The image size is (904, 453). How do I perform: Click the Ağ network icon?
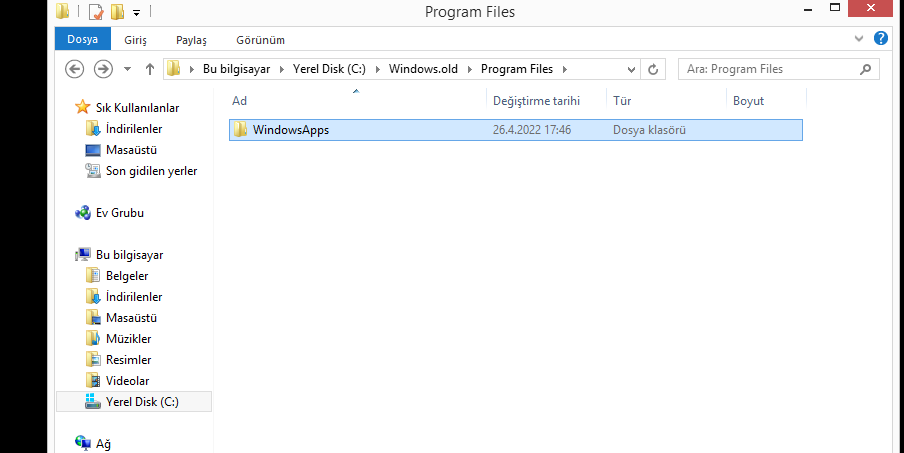83,443
